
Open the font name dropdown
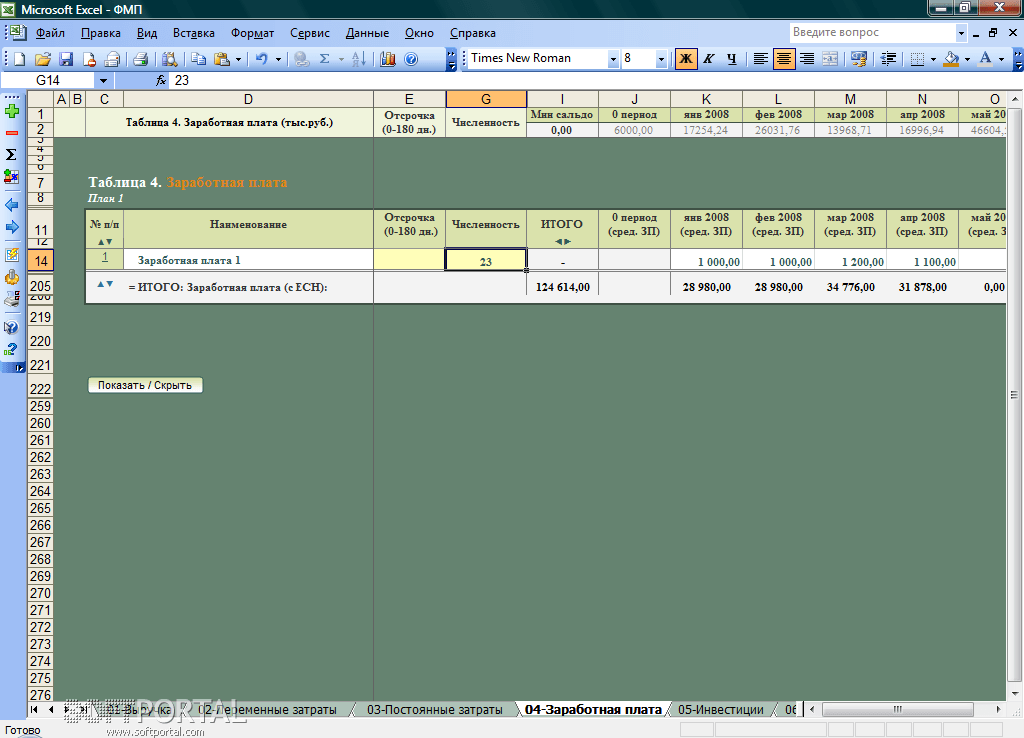[x=613, y=59]
